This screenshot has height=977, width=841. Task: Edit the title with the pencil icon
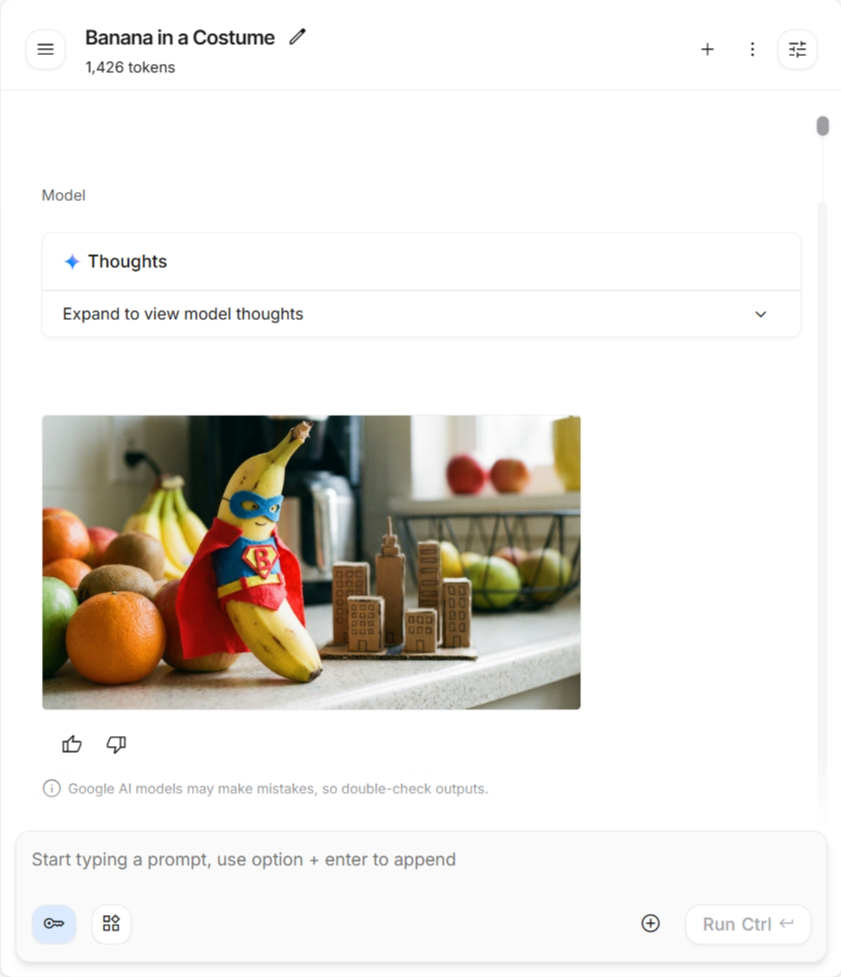(297, 37)
